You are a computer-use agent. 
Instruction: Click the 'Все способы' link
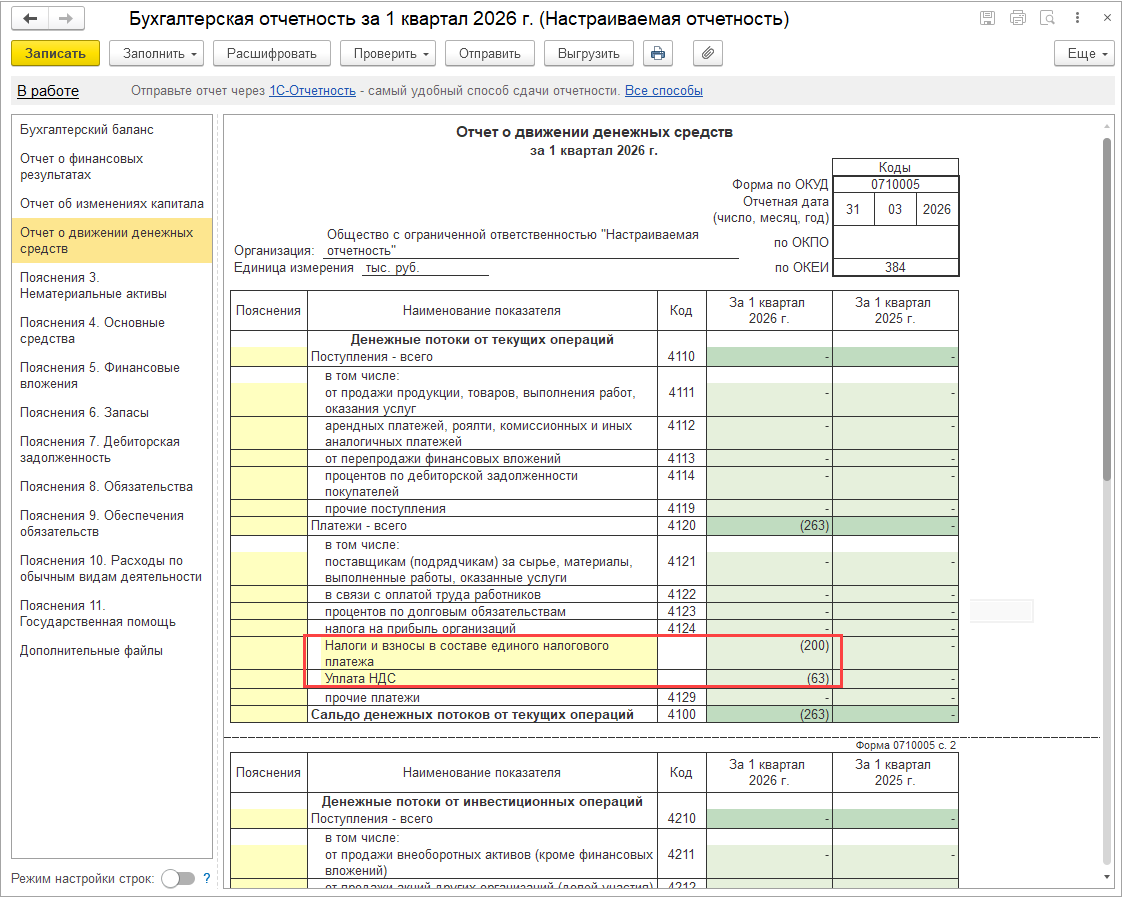click(x=663, y=91)
